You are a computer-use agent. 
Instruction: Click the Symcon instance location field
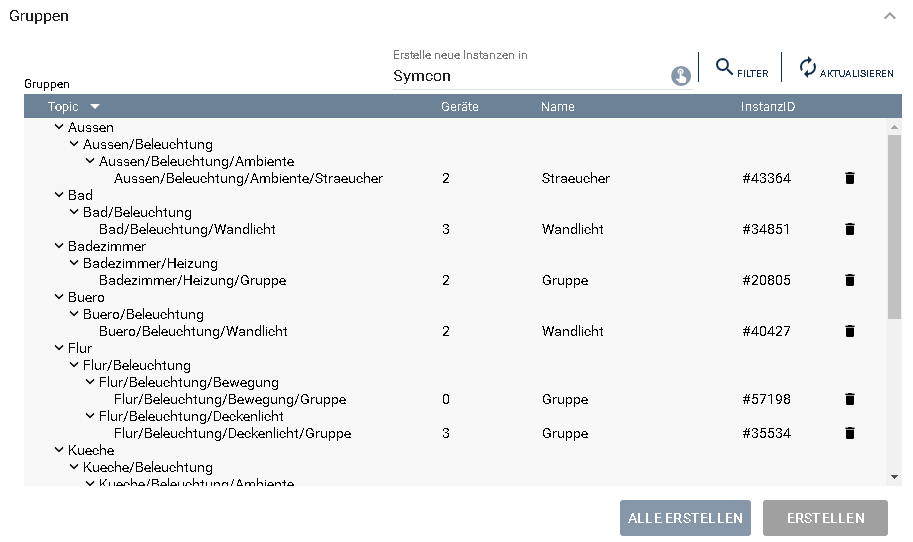tap(542, 76)
